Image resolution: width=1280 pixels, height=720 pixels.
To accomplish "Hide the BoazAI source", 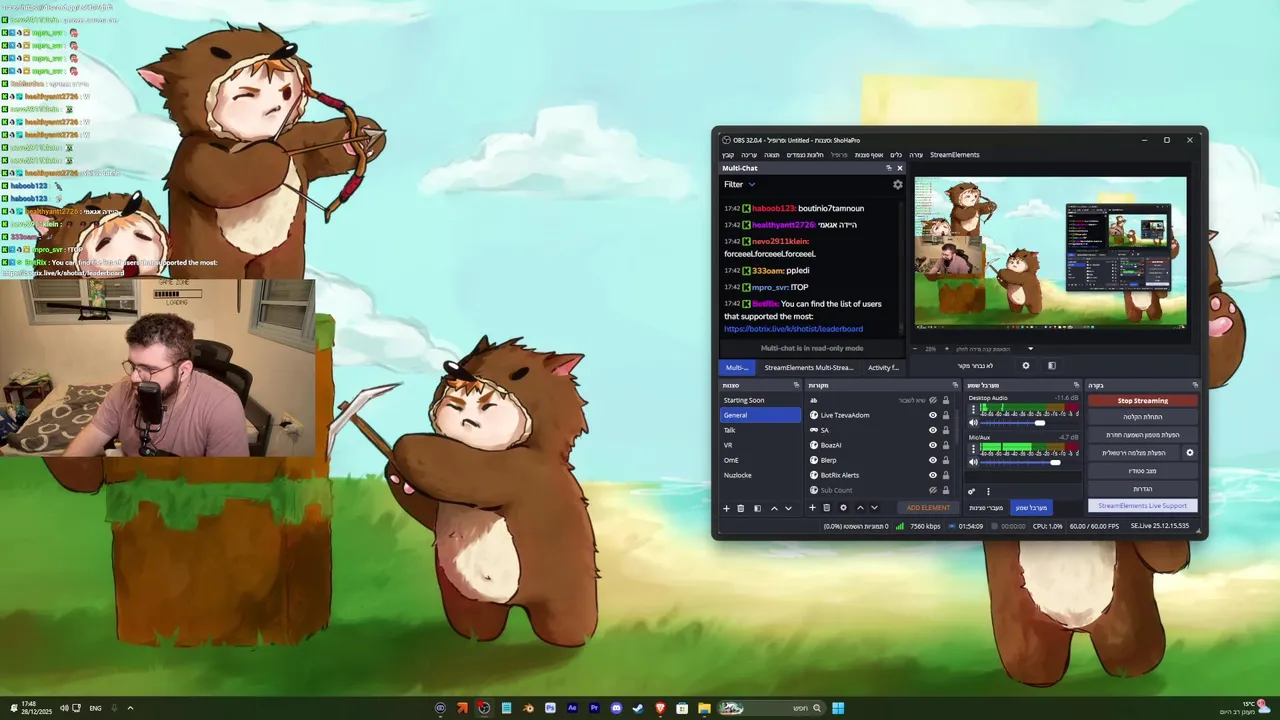I will [933, 445].
